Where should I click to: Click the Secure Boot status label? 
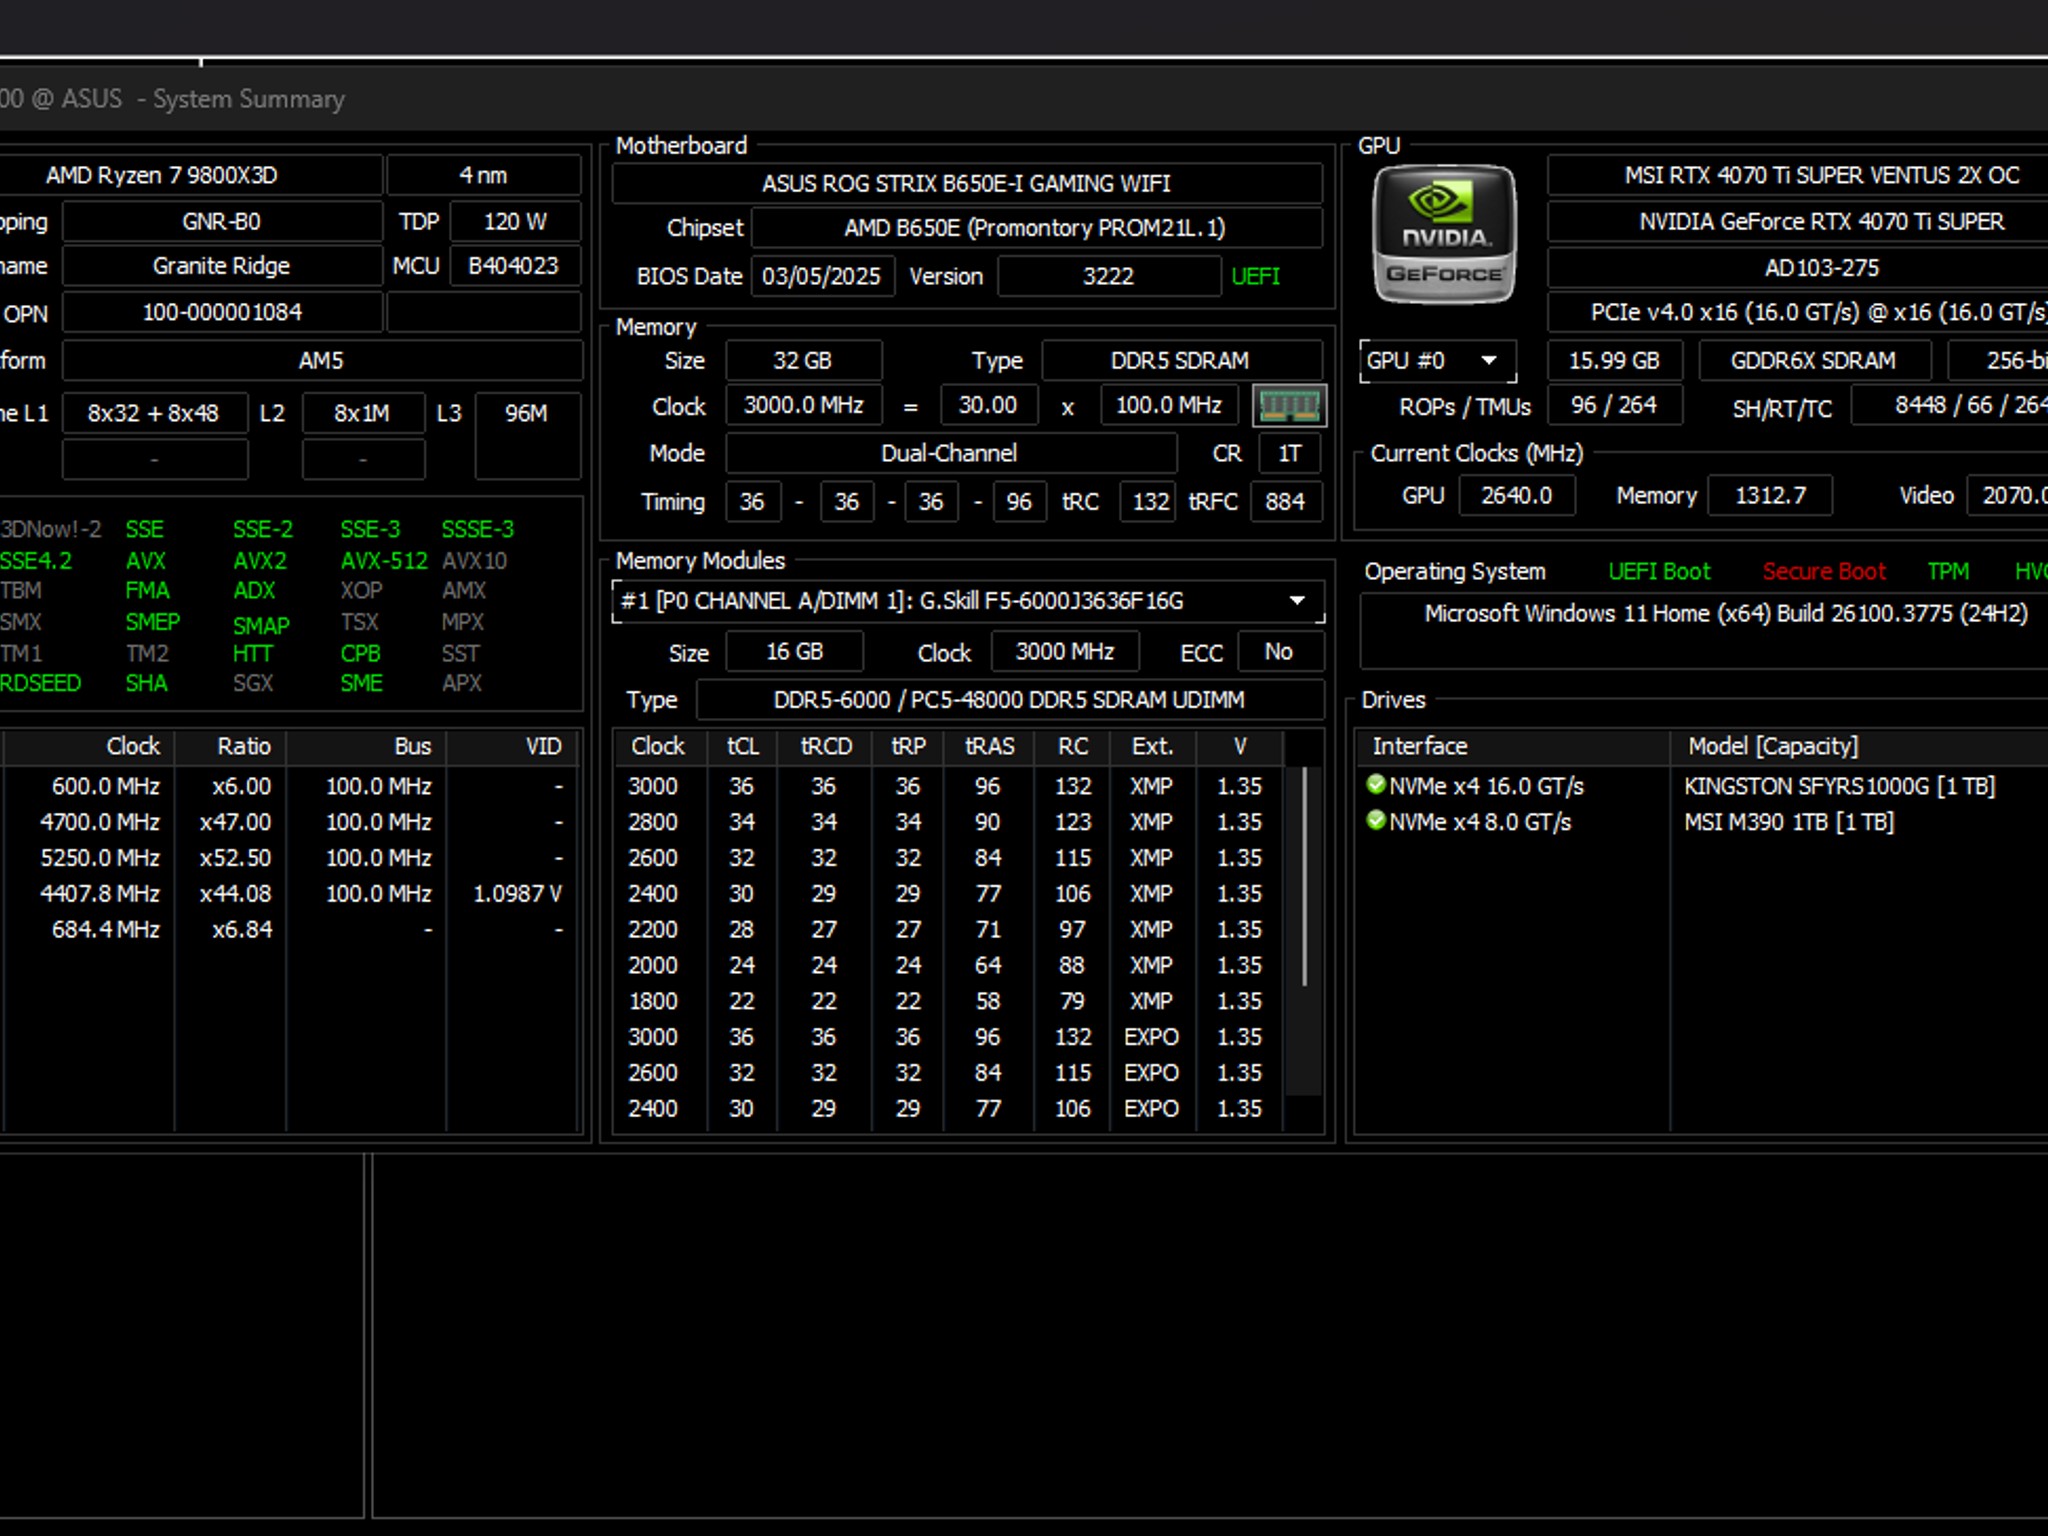tap(1823, 572)
